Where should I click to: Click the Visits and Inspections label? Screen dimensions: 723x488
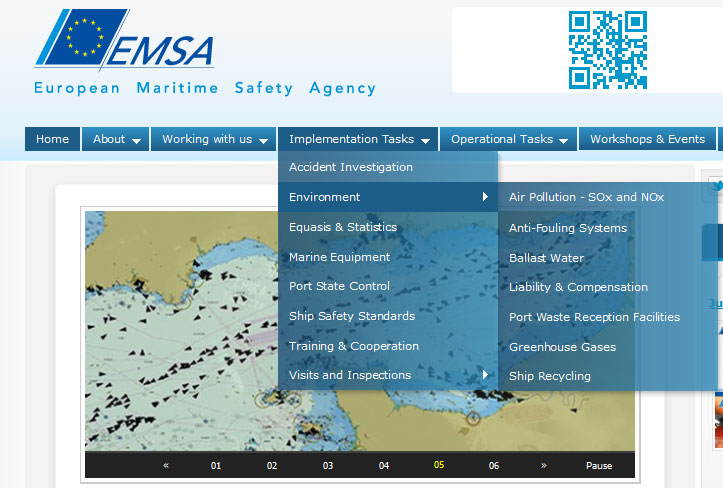[x=350, y=375]
